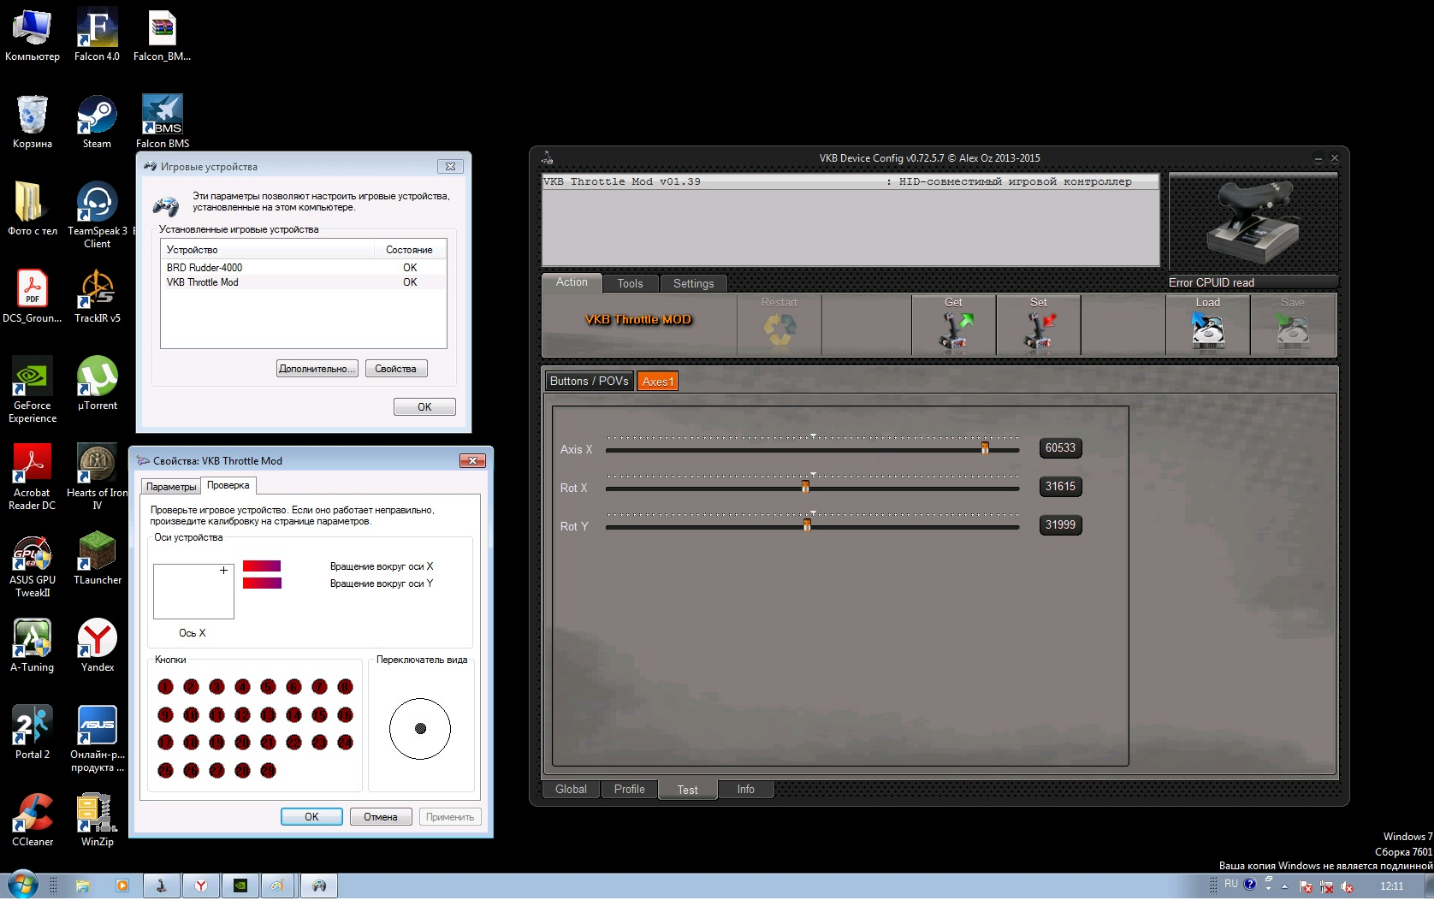
Task: Click the Дополнительно... button
Action: tap(317, 369)
